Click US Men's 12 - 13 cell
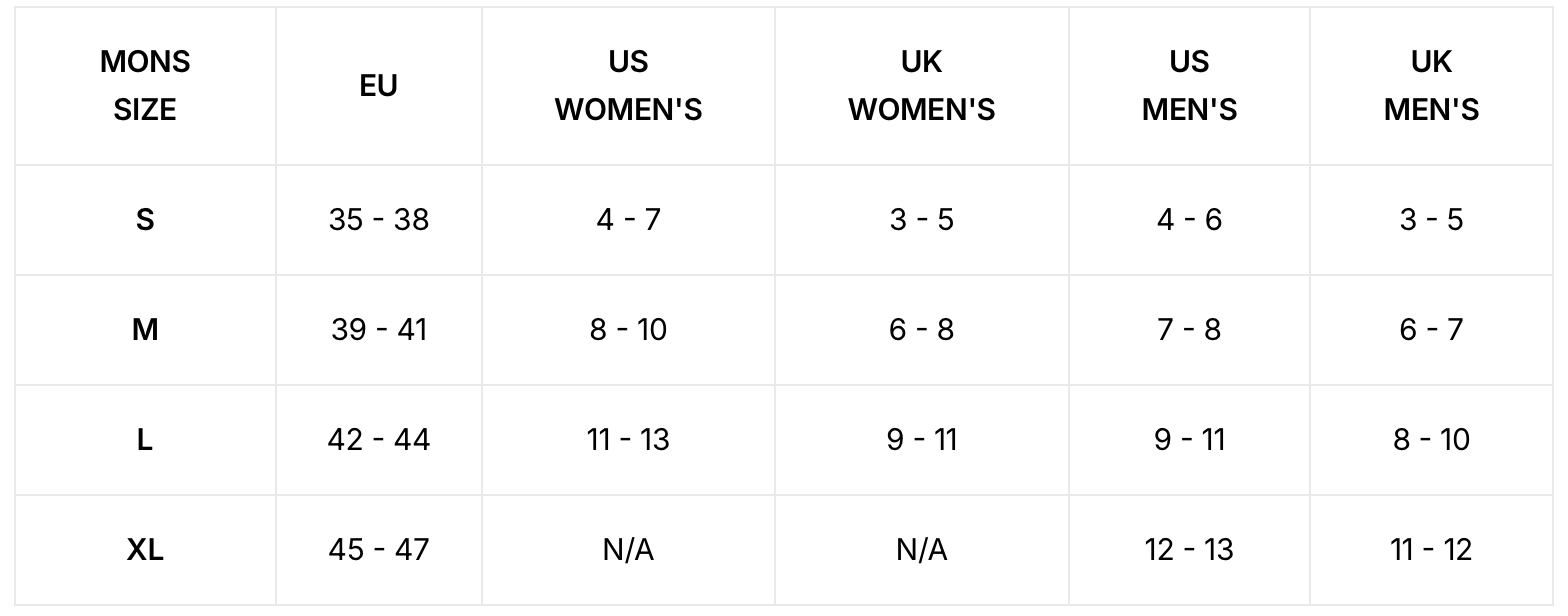1568x616 pixels. [1189, 550]
